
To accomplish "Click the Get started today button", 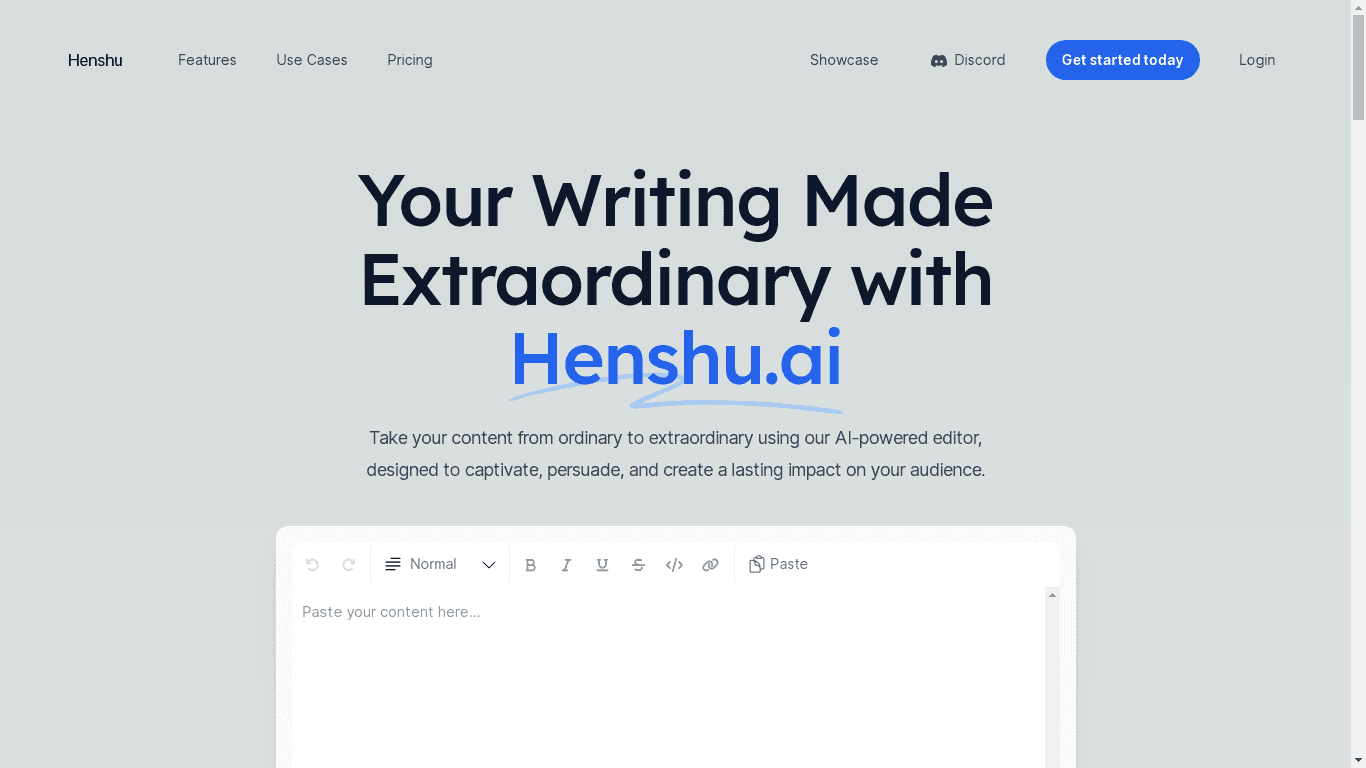I will point(1123,60).
